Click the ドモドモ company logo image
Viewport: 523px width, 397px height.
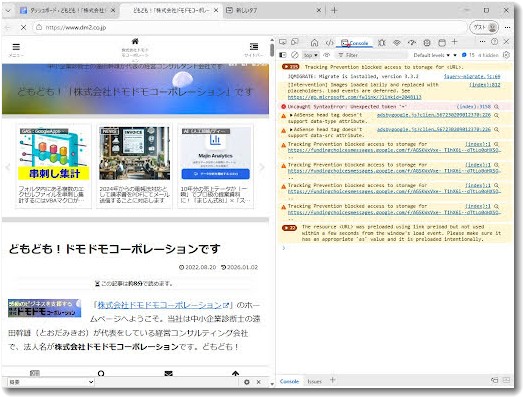44,308
